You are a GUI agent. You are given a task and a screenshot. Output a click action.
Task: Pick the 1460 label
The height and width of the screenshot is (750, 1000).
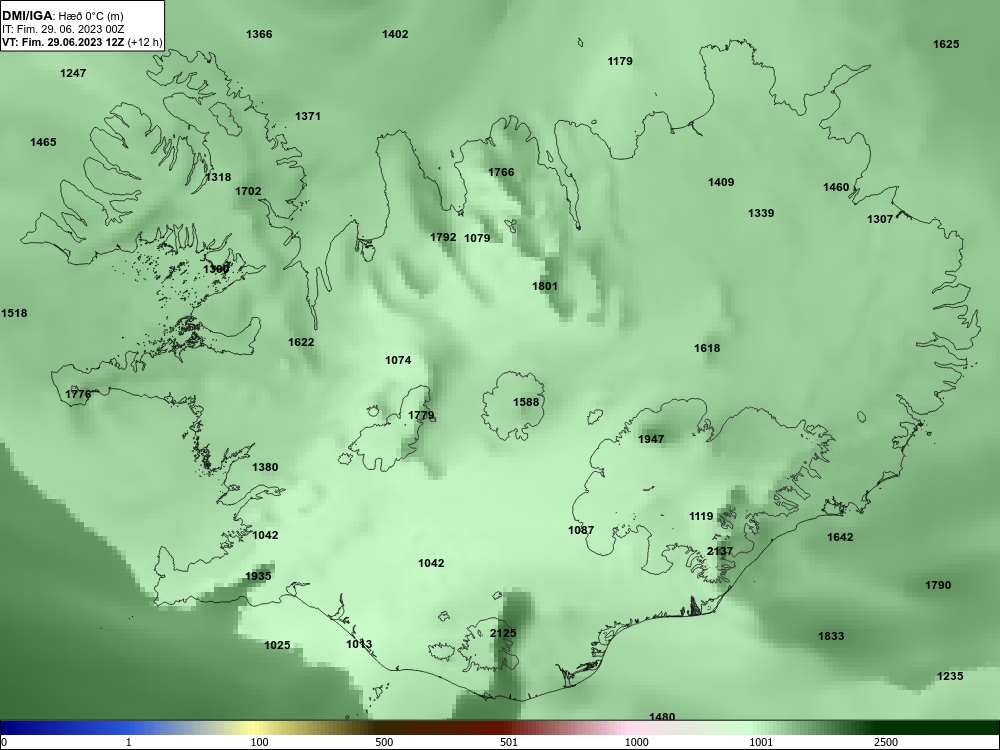(836, 188)
